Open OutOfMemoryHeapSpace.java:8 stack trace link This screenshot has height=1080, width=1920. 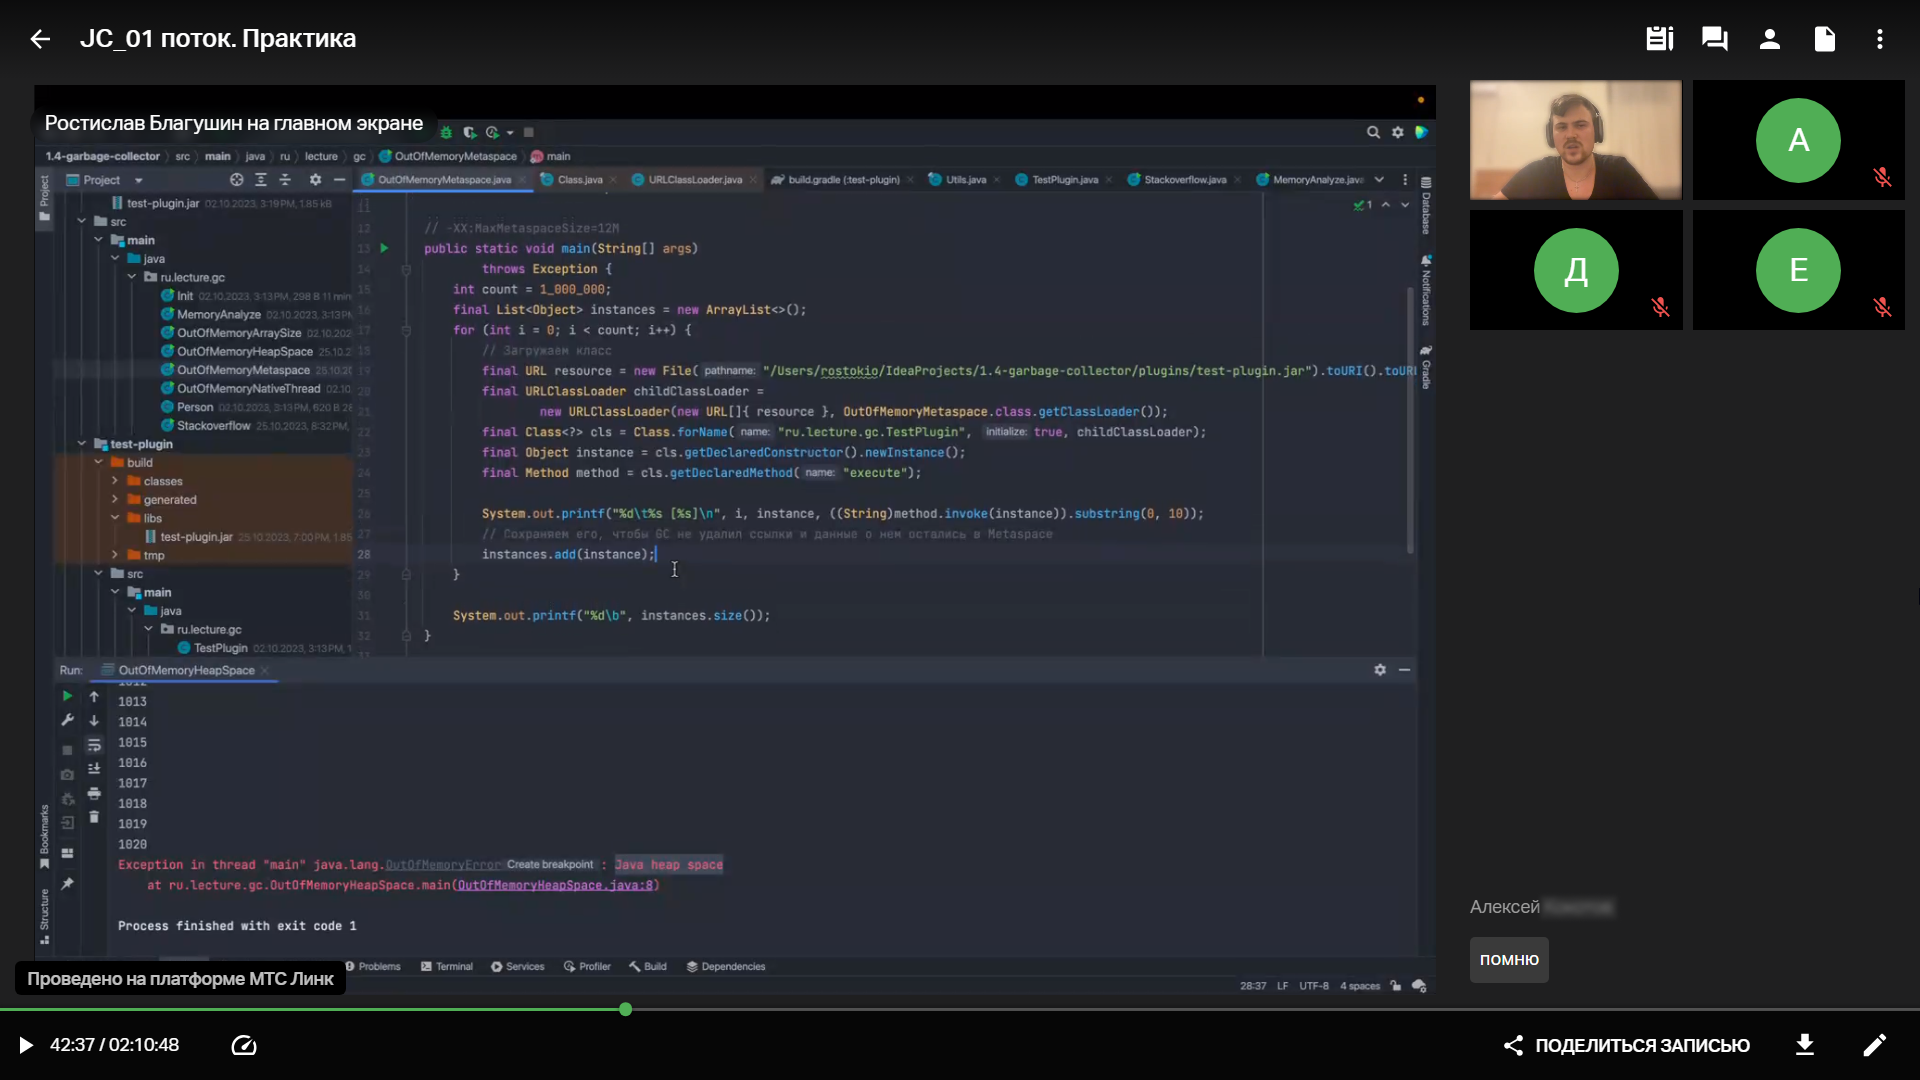coord(555,885)
